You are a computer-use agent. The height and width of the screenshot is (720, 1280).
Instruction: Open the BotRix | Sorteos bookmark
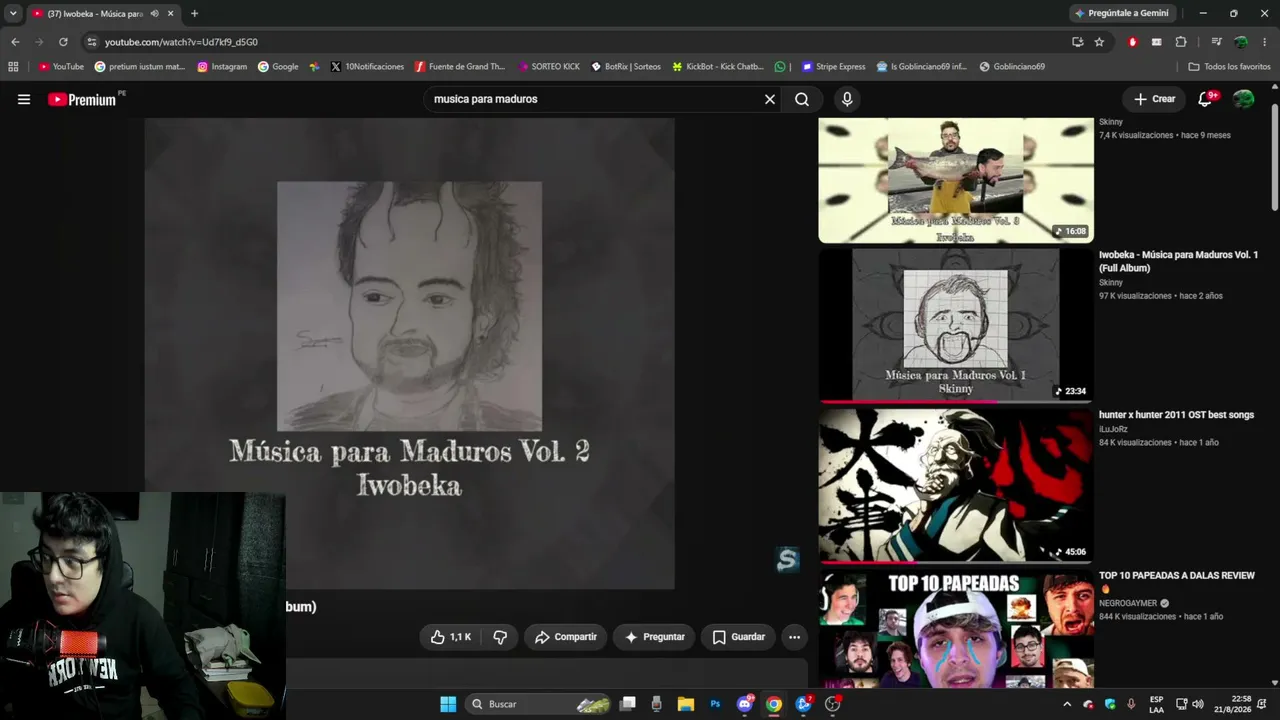tap(626, 67)
